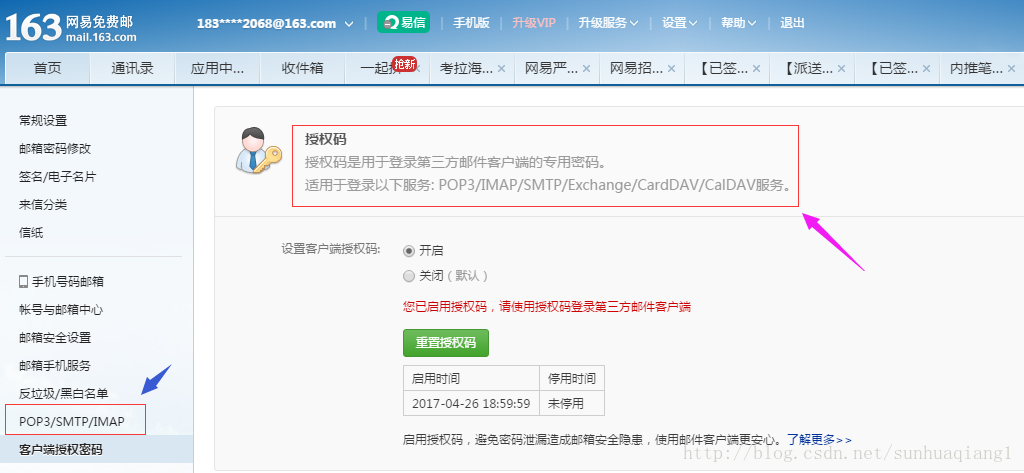The height and width of the screenshot is (473, 1024).
Task: Select the 关闭（默认） radio button
Action: point(409,276)
